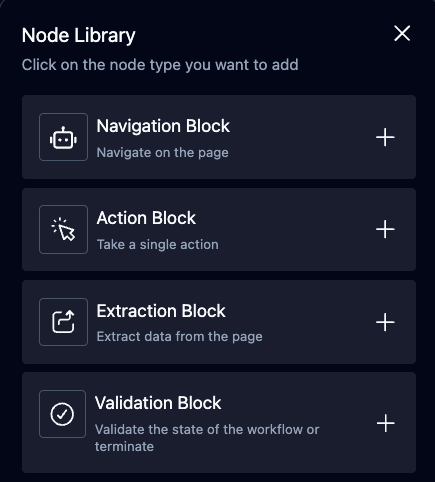Add an Extraction Block via its plus icon
The width and height of the screenshot is (435, 482).
385,322
